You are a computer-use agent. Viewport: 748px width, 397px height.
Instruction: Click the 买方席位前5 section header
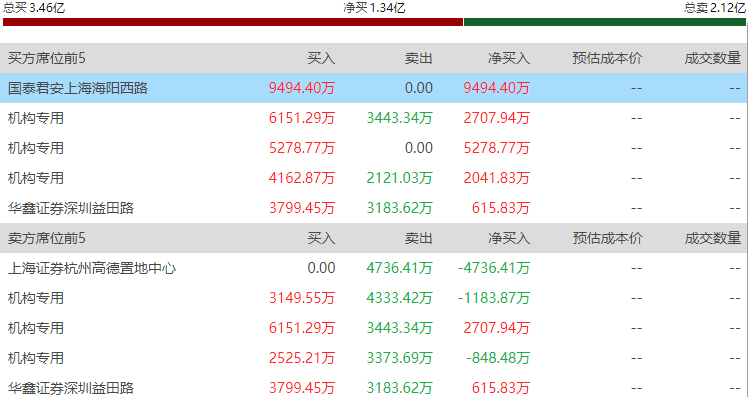47,58
